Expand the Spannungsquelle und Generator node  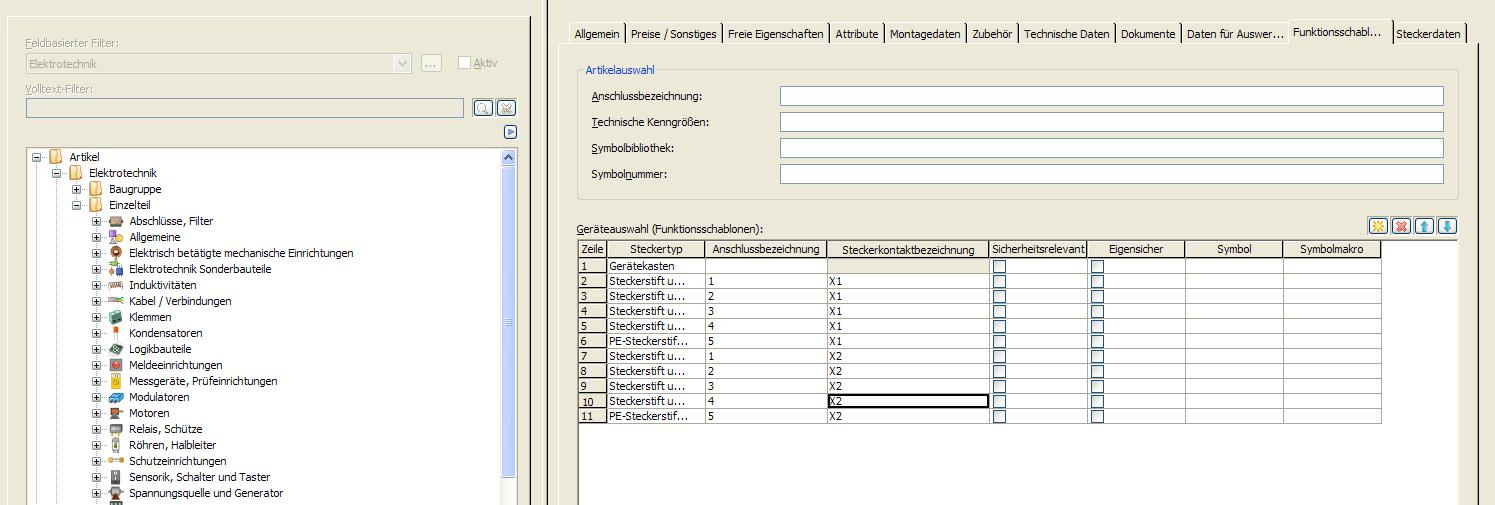pyautogui.click(x=97, y=493)
